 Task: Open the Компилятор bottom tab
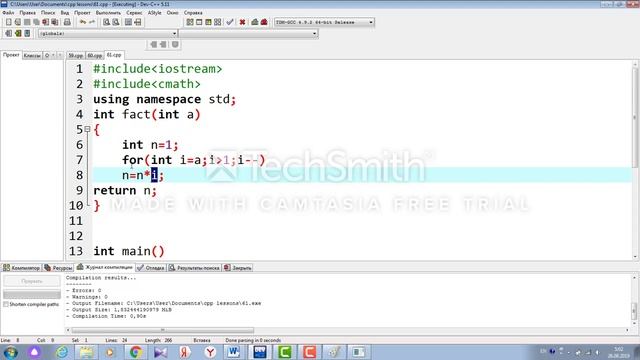pyautogui.click(x=22, y=268)
